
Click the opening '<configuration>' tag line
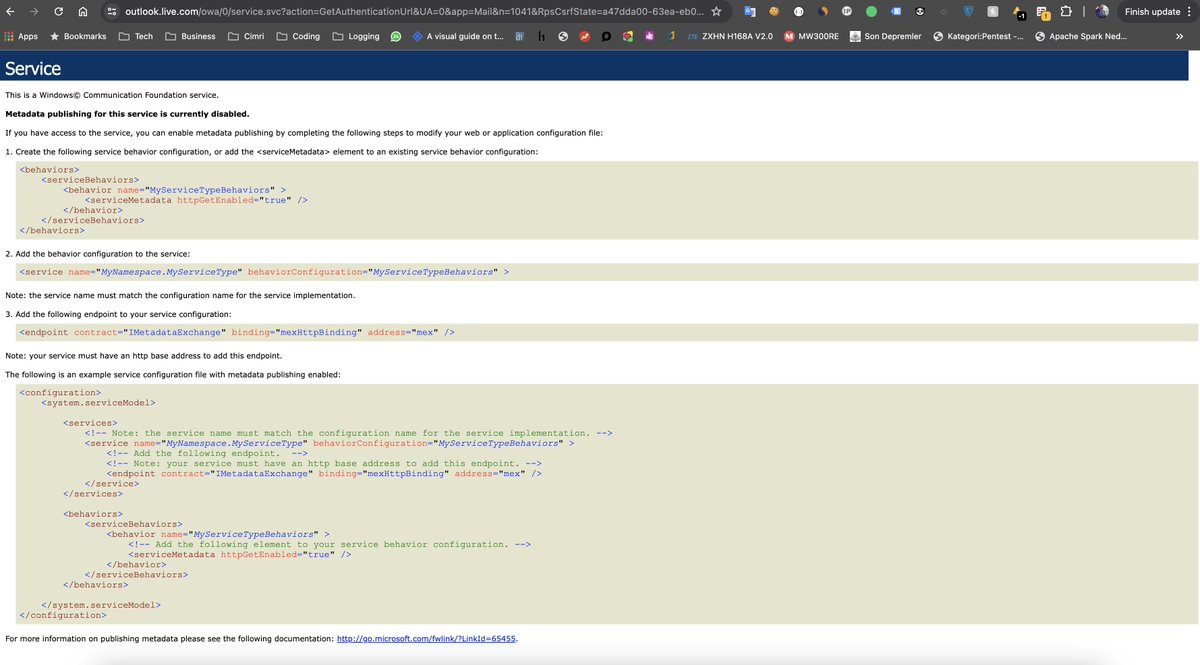[x=60, y=393]
